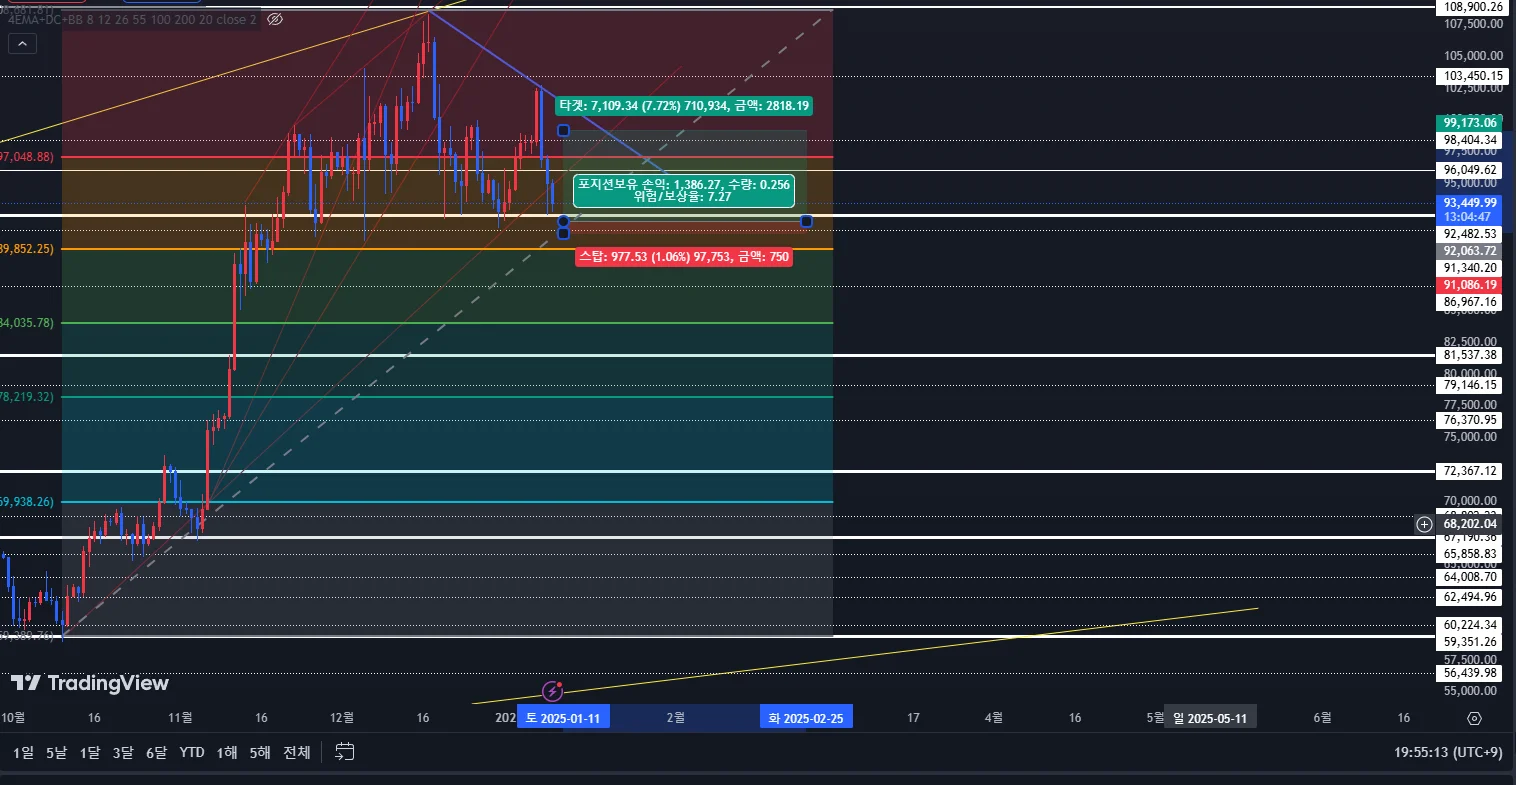Open the go-to-date calendar icon
The width and height of the screenshot is (1516, 785).
(x=345, y=752)
